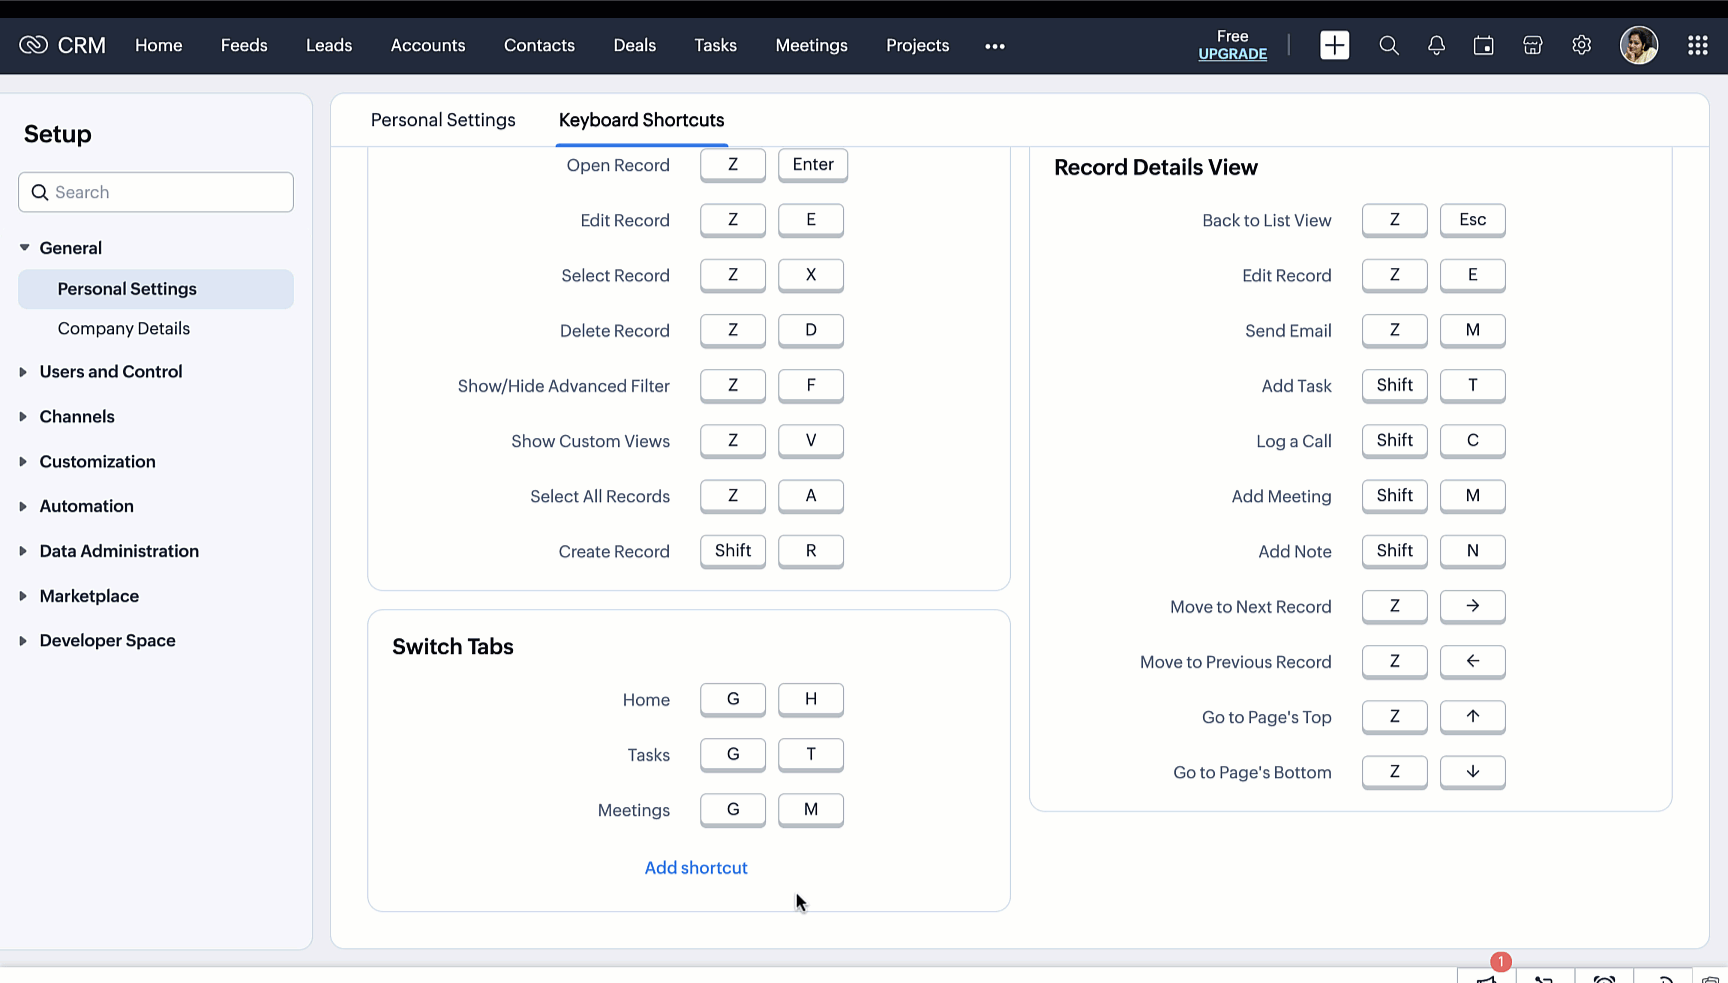Go to the Deals module
1728x983 pixels.
pos(634,45)
